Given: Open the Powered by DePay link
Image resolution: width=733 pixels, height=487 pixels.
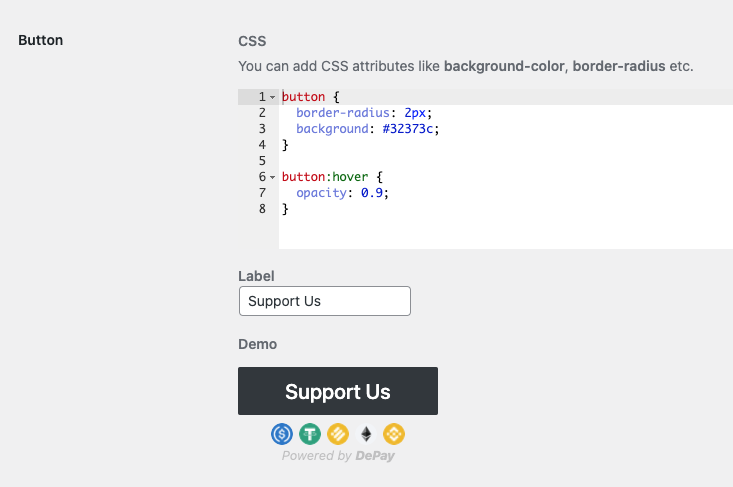Looking at the screenshot, I should coord(338,456).
